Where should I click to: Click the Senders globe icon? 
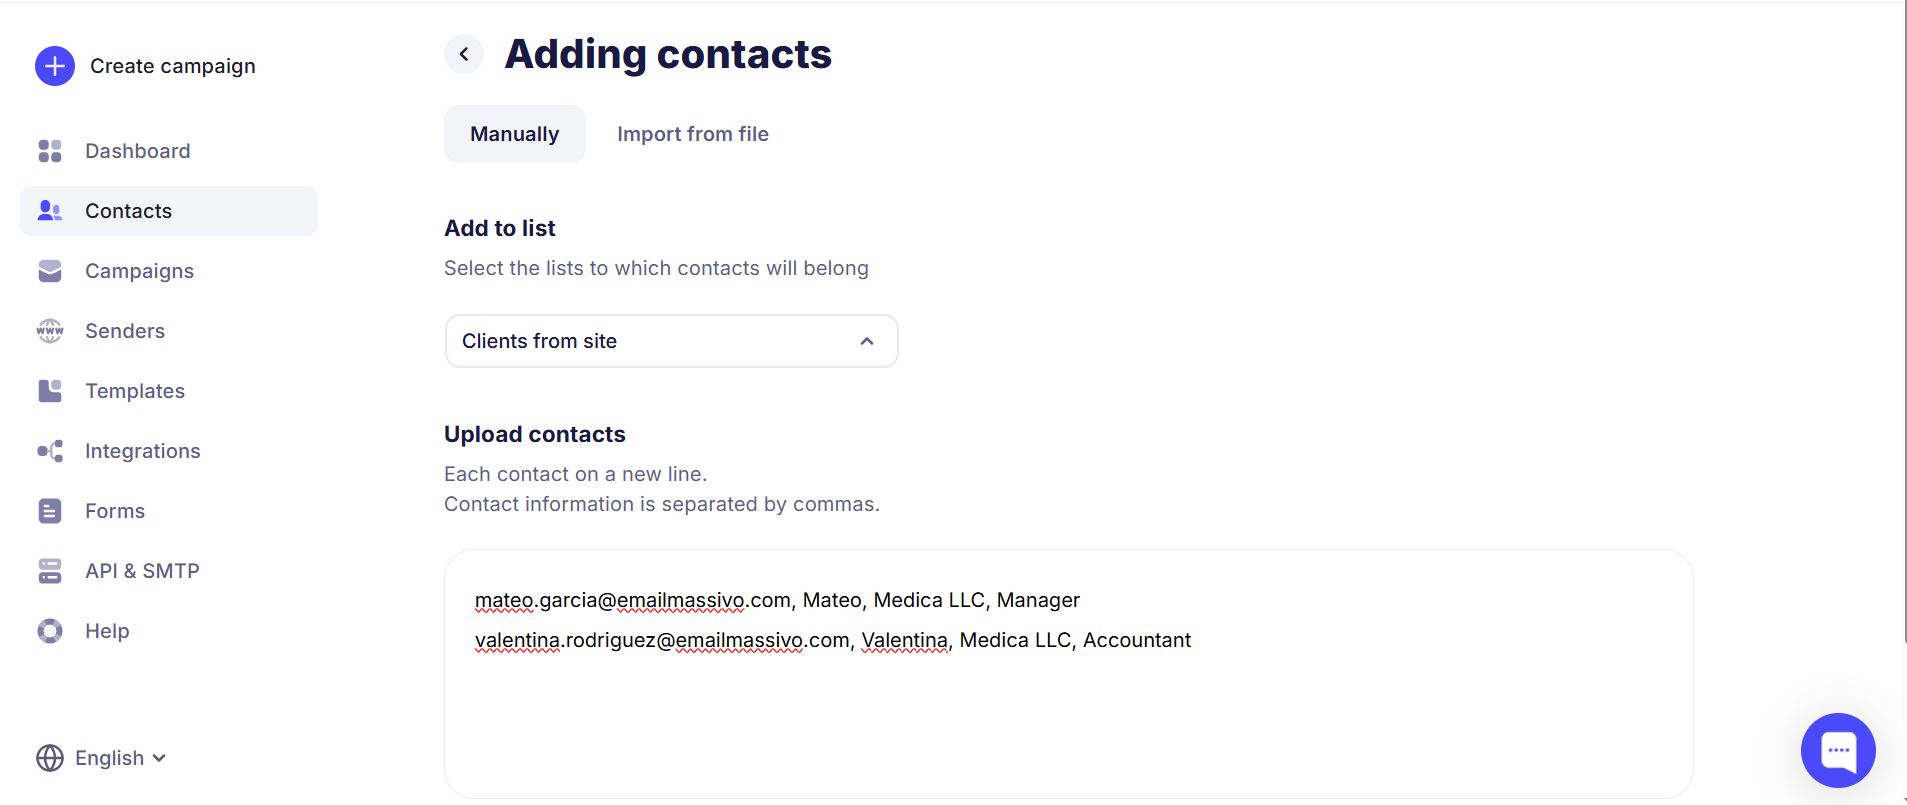pos(50,331)
